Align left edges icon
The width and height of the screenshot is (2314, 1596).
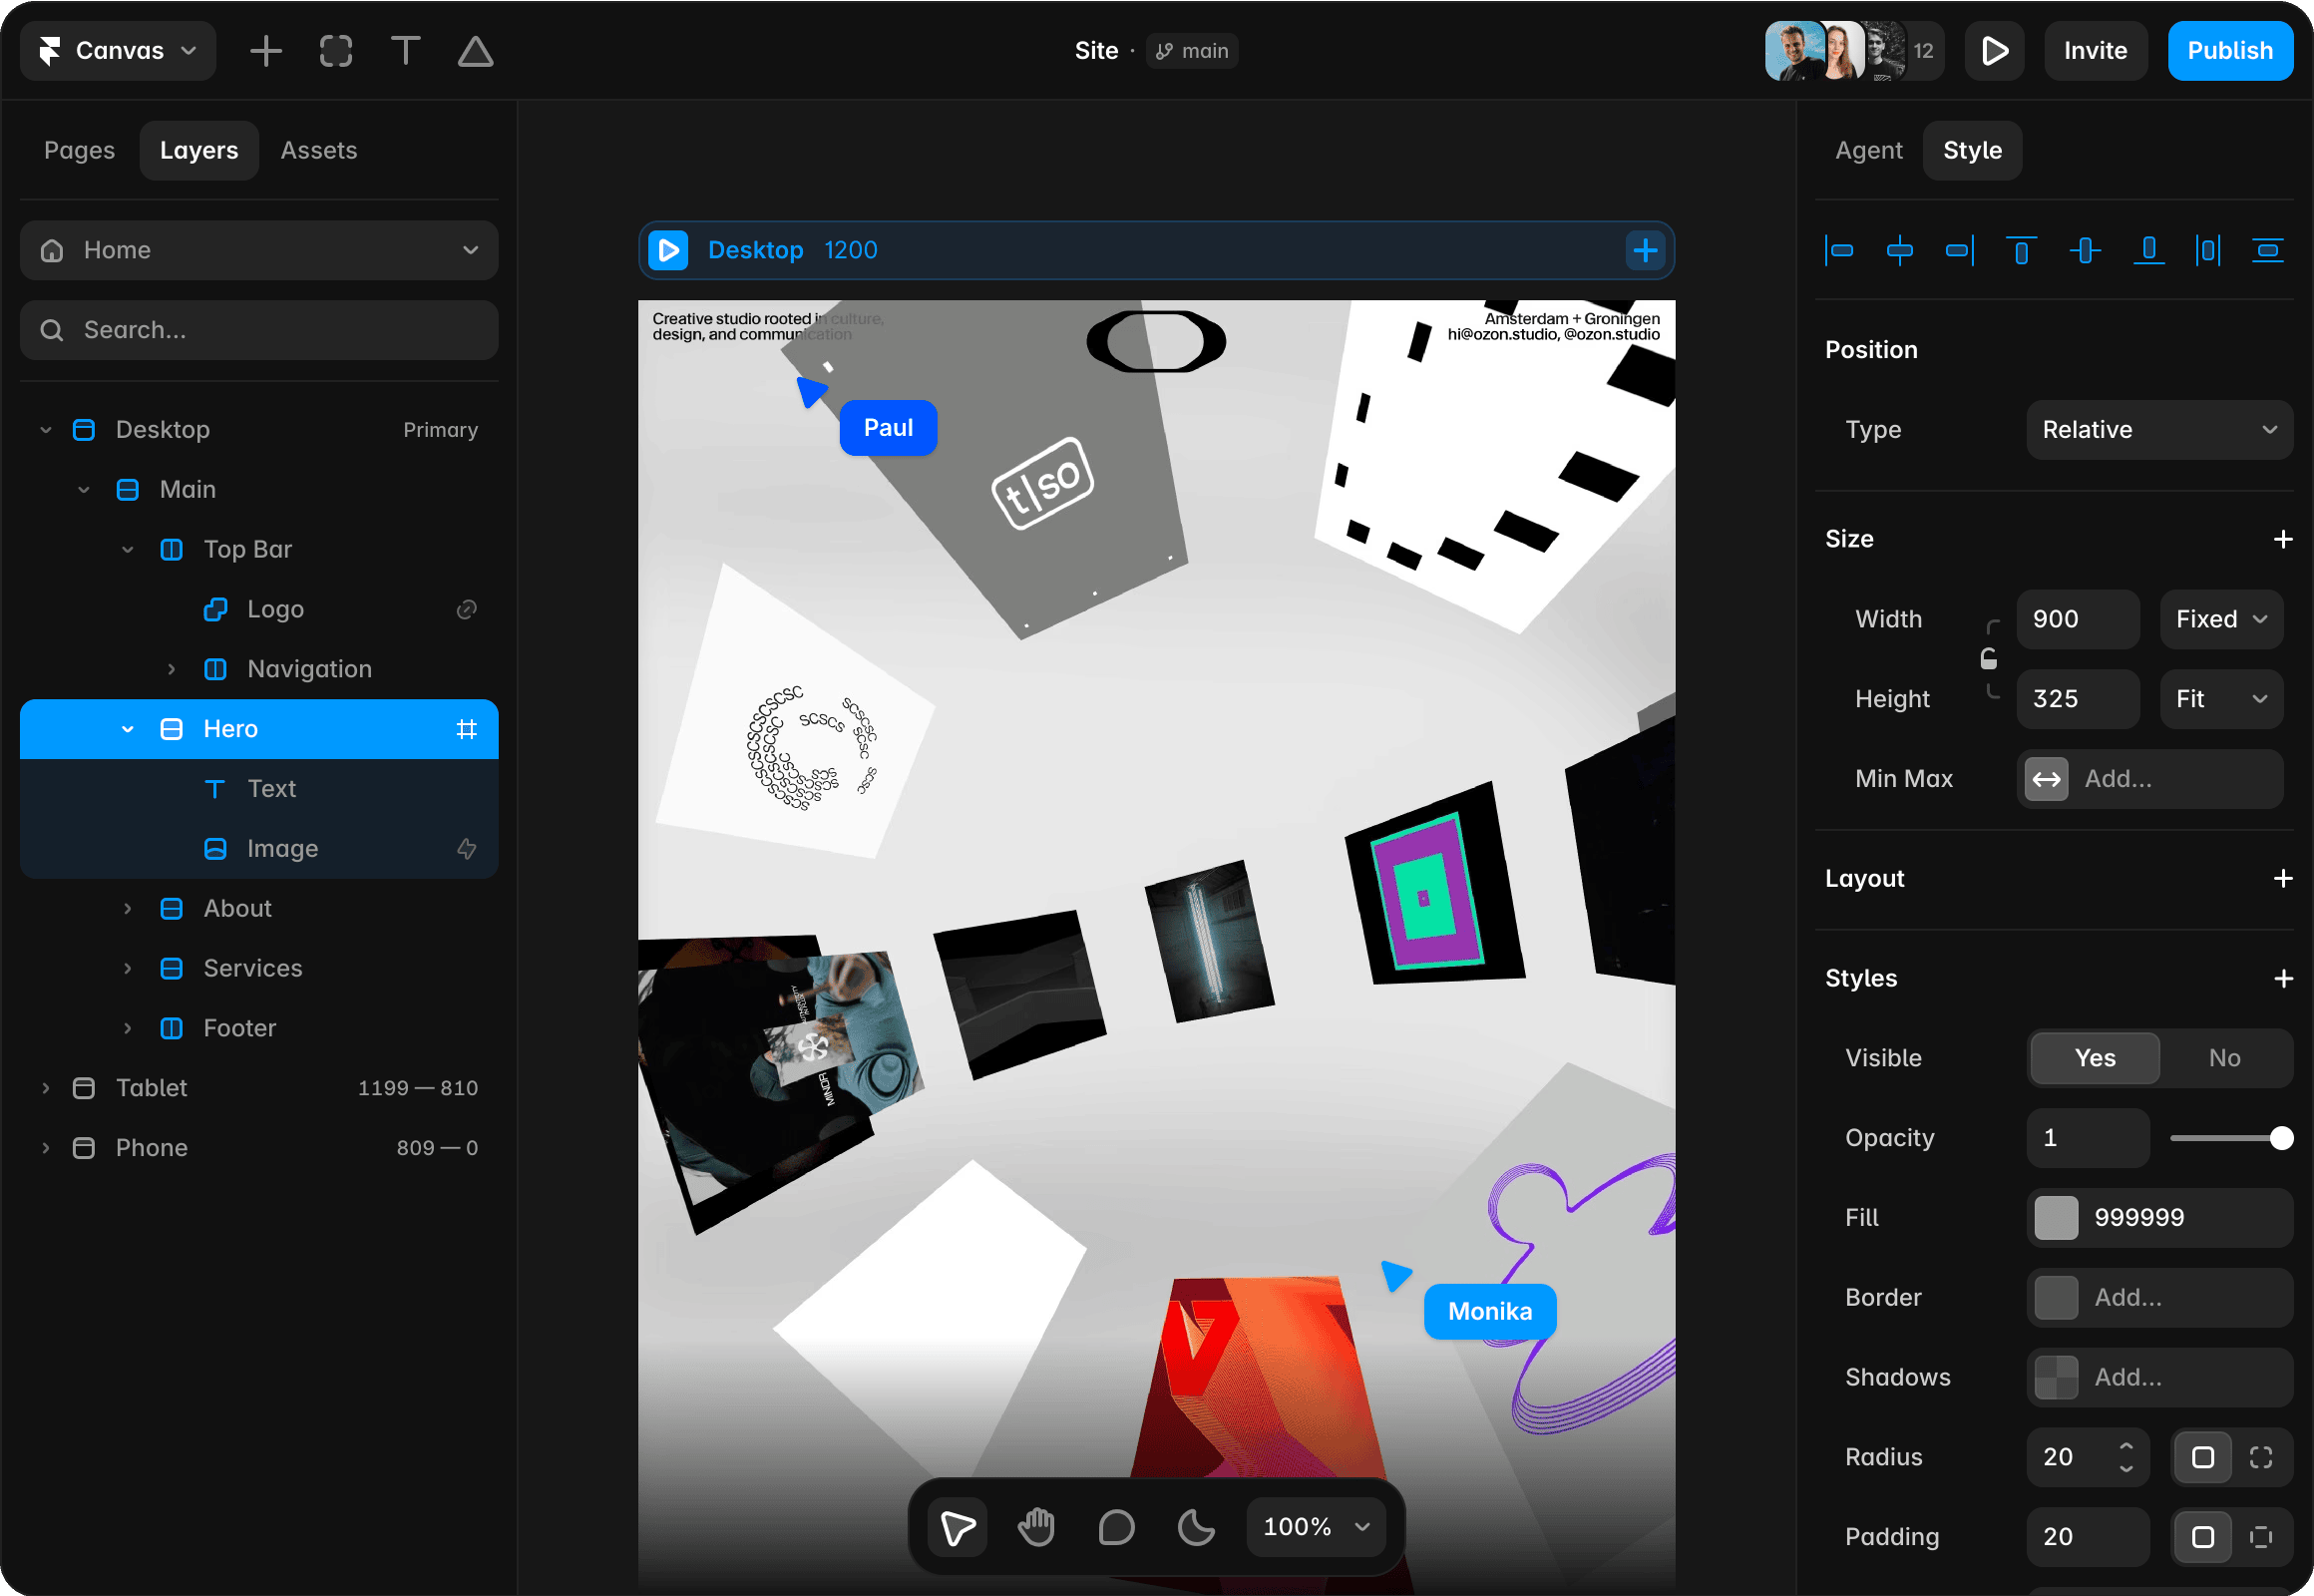[x=1839, y=250]
